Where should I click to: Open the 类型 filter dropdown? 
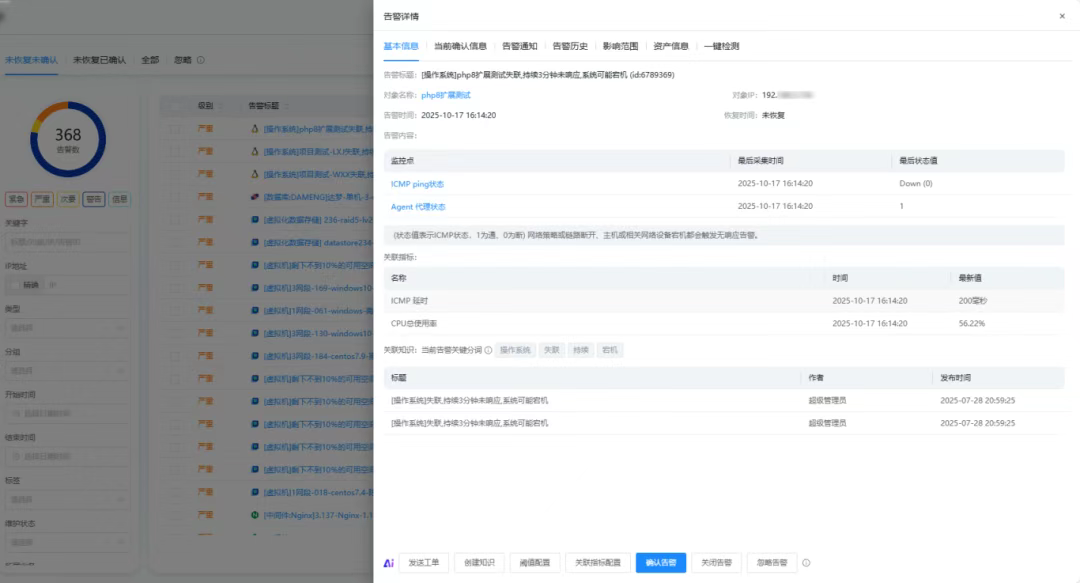(x=67, y=327)
